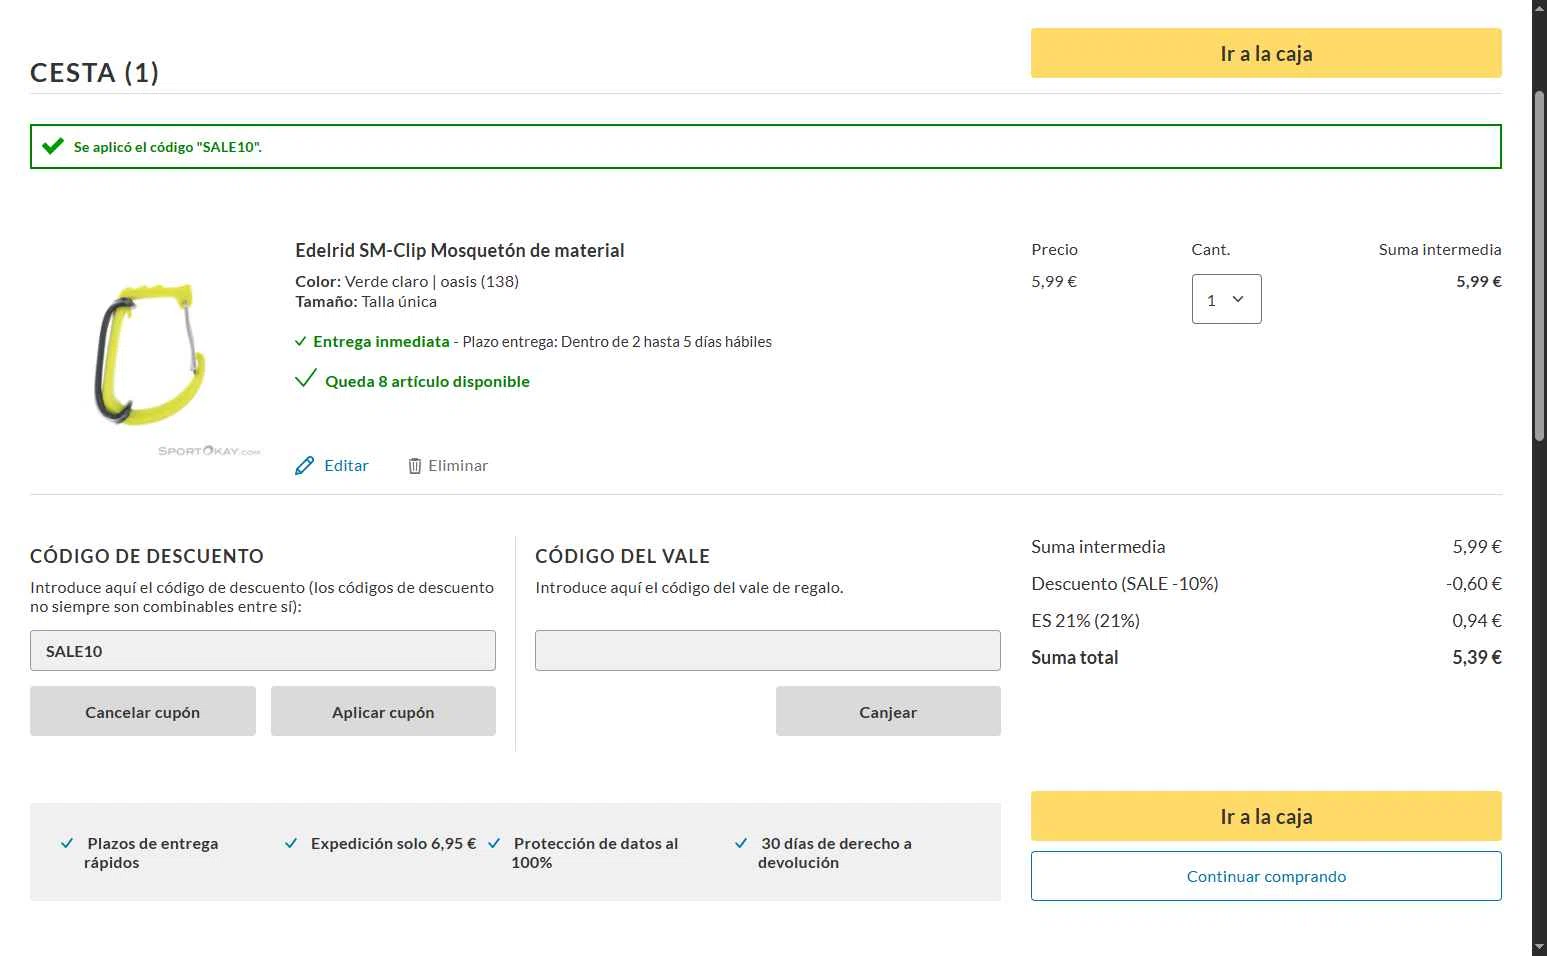Click Entrega inmediata delivery text

coord(381,341)
